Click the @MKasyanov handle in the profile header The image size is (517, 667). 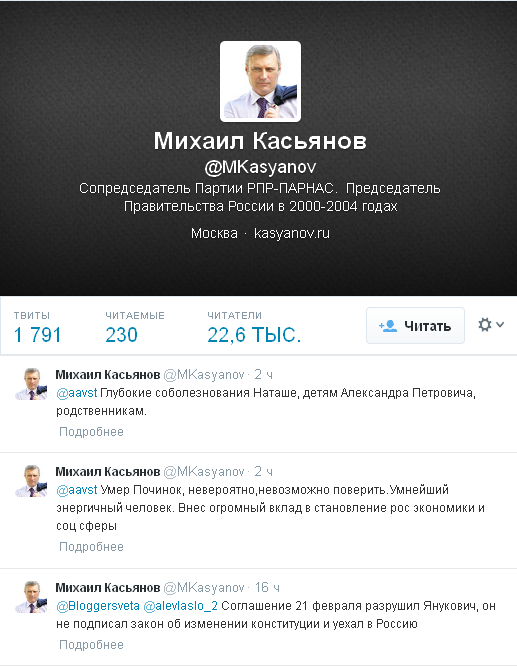(260, 168)
